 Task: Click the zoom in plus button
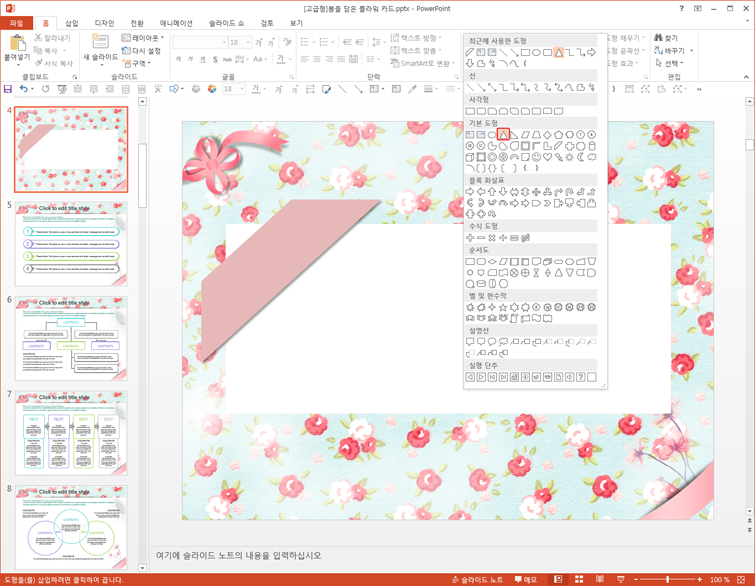point(699,579)
